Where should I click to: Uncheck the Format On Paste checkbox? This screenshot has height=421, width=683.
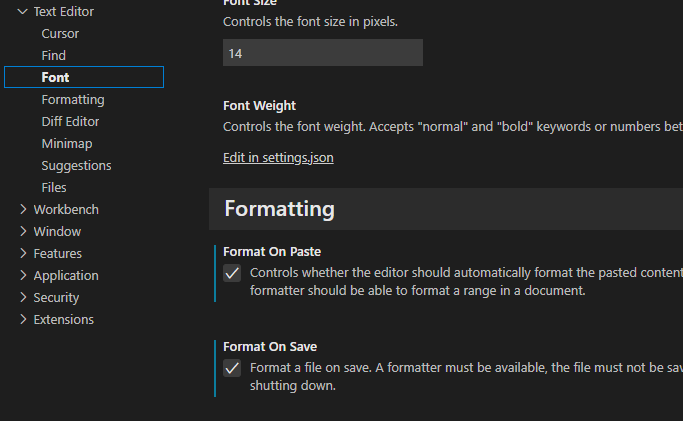point(232,273)
